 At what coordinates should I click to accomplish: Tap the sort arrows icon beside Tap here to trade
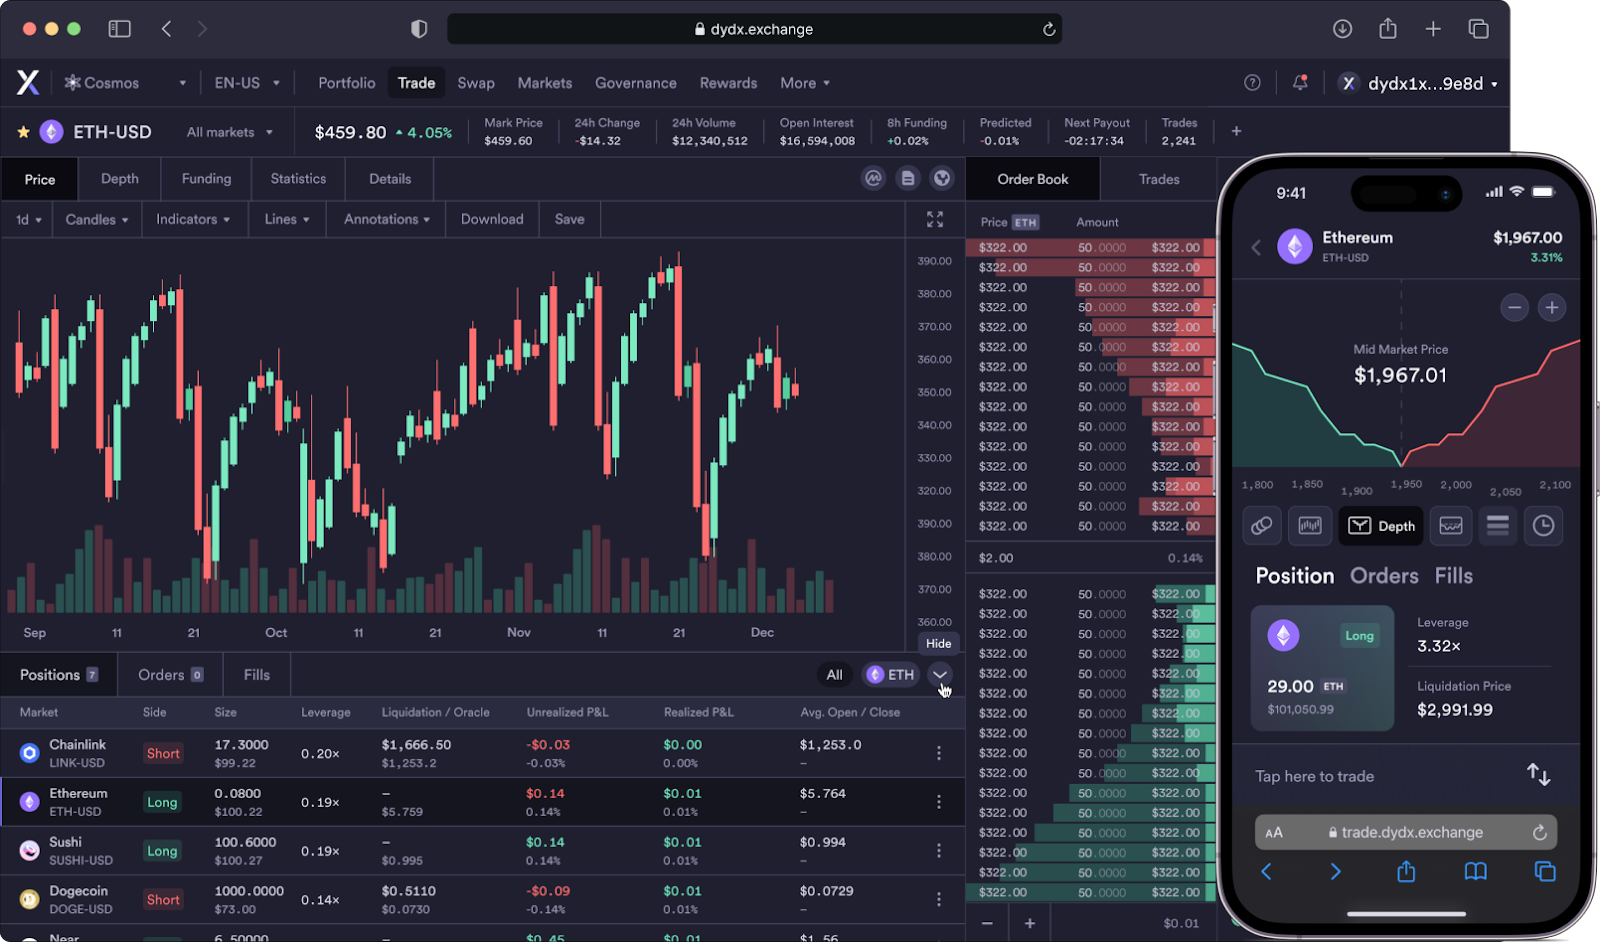[x=1537, y=775]
